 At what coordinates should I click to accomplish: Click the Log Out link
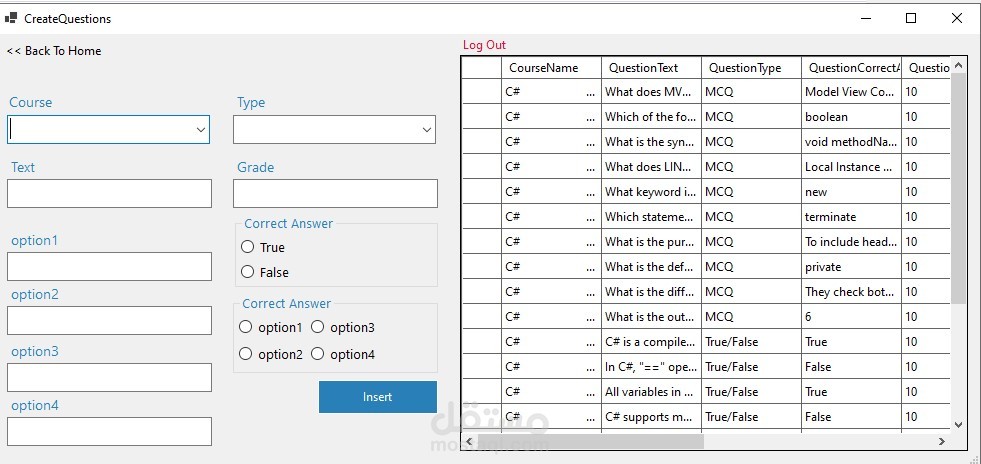(485, 45)
